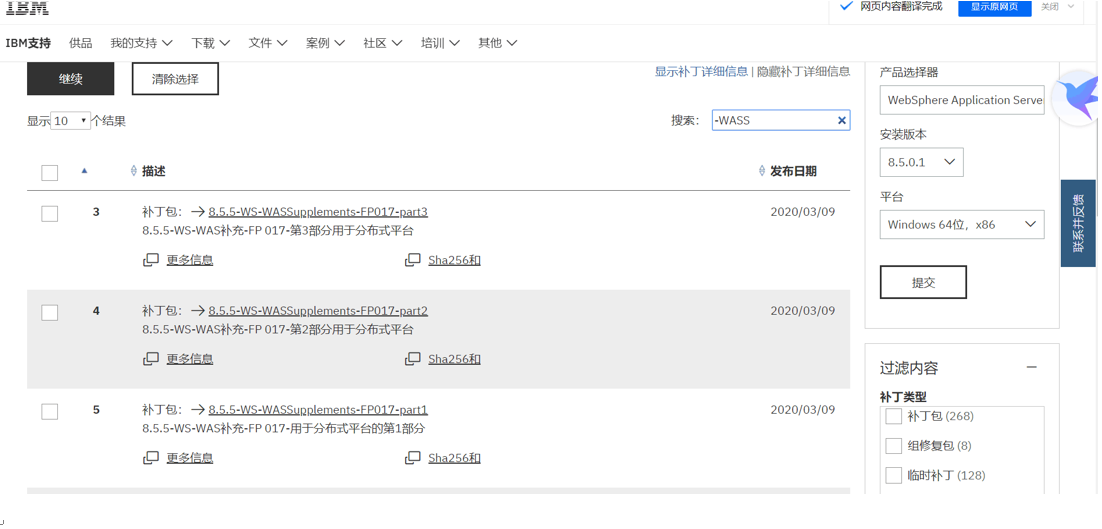Clear the search field with X icon
This screenshot has width=1102, height=529.
tap(841, 121)
